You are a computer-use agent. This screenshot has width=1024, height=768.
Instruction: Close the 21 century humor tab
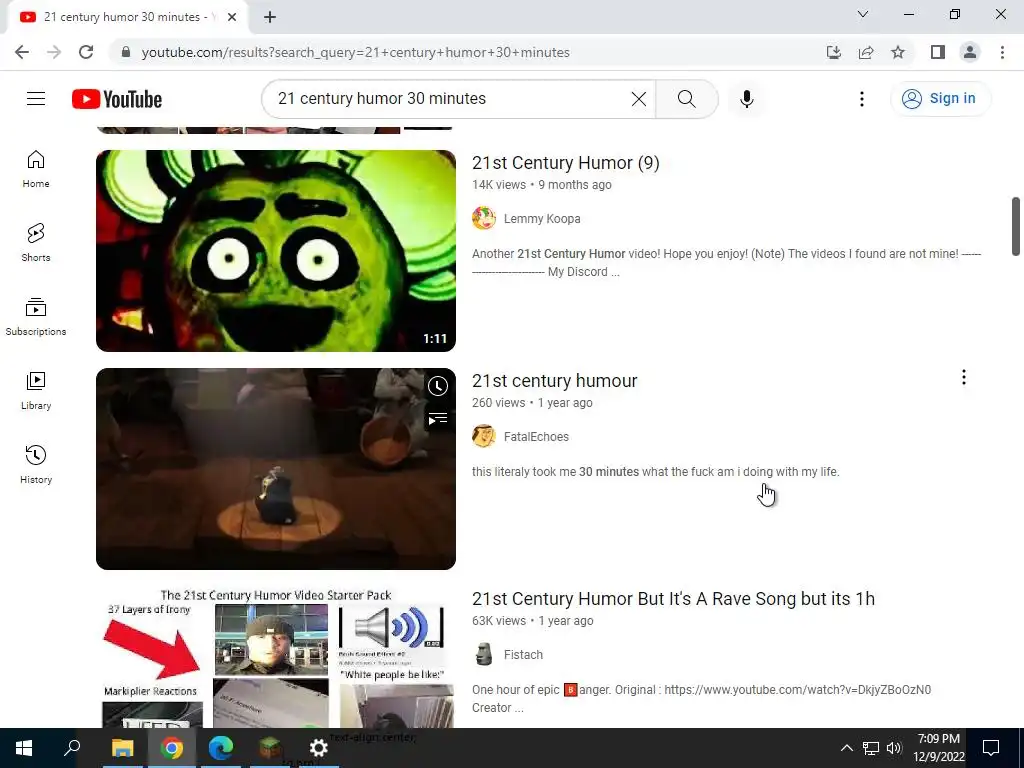[232, 17]
